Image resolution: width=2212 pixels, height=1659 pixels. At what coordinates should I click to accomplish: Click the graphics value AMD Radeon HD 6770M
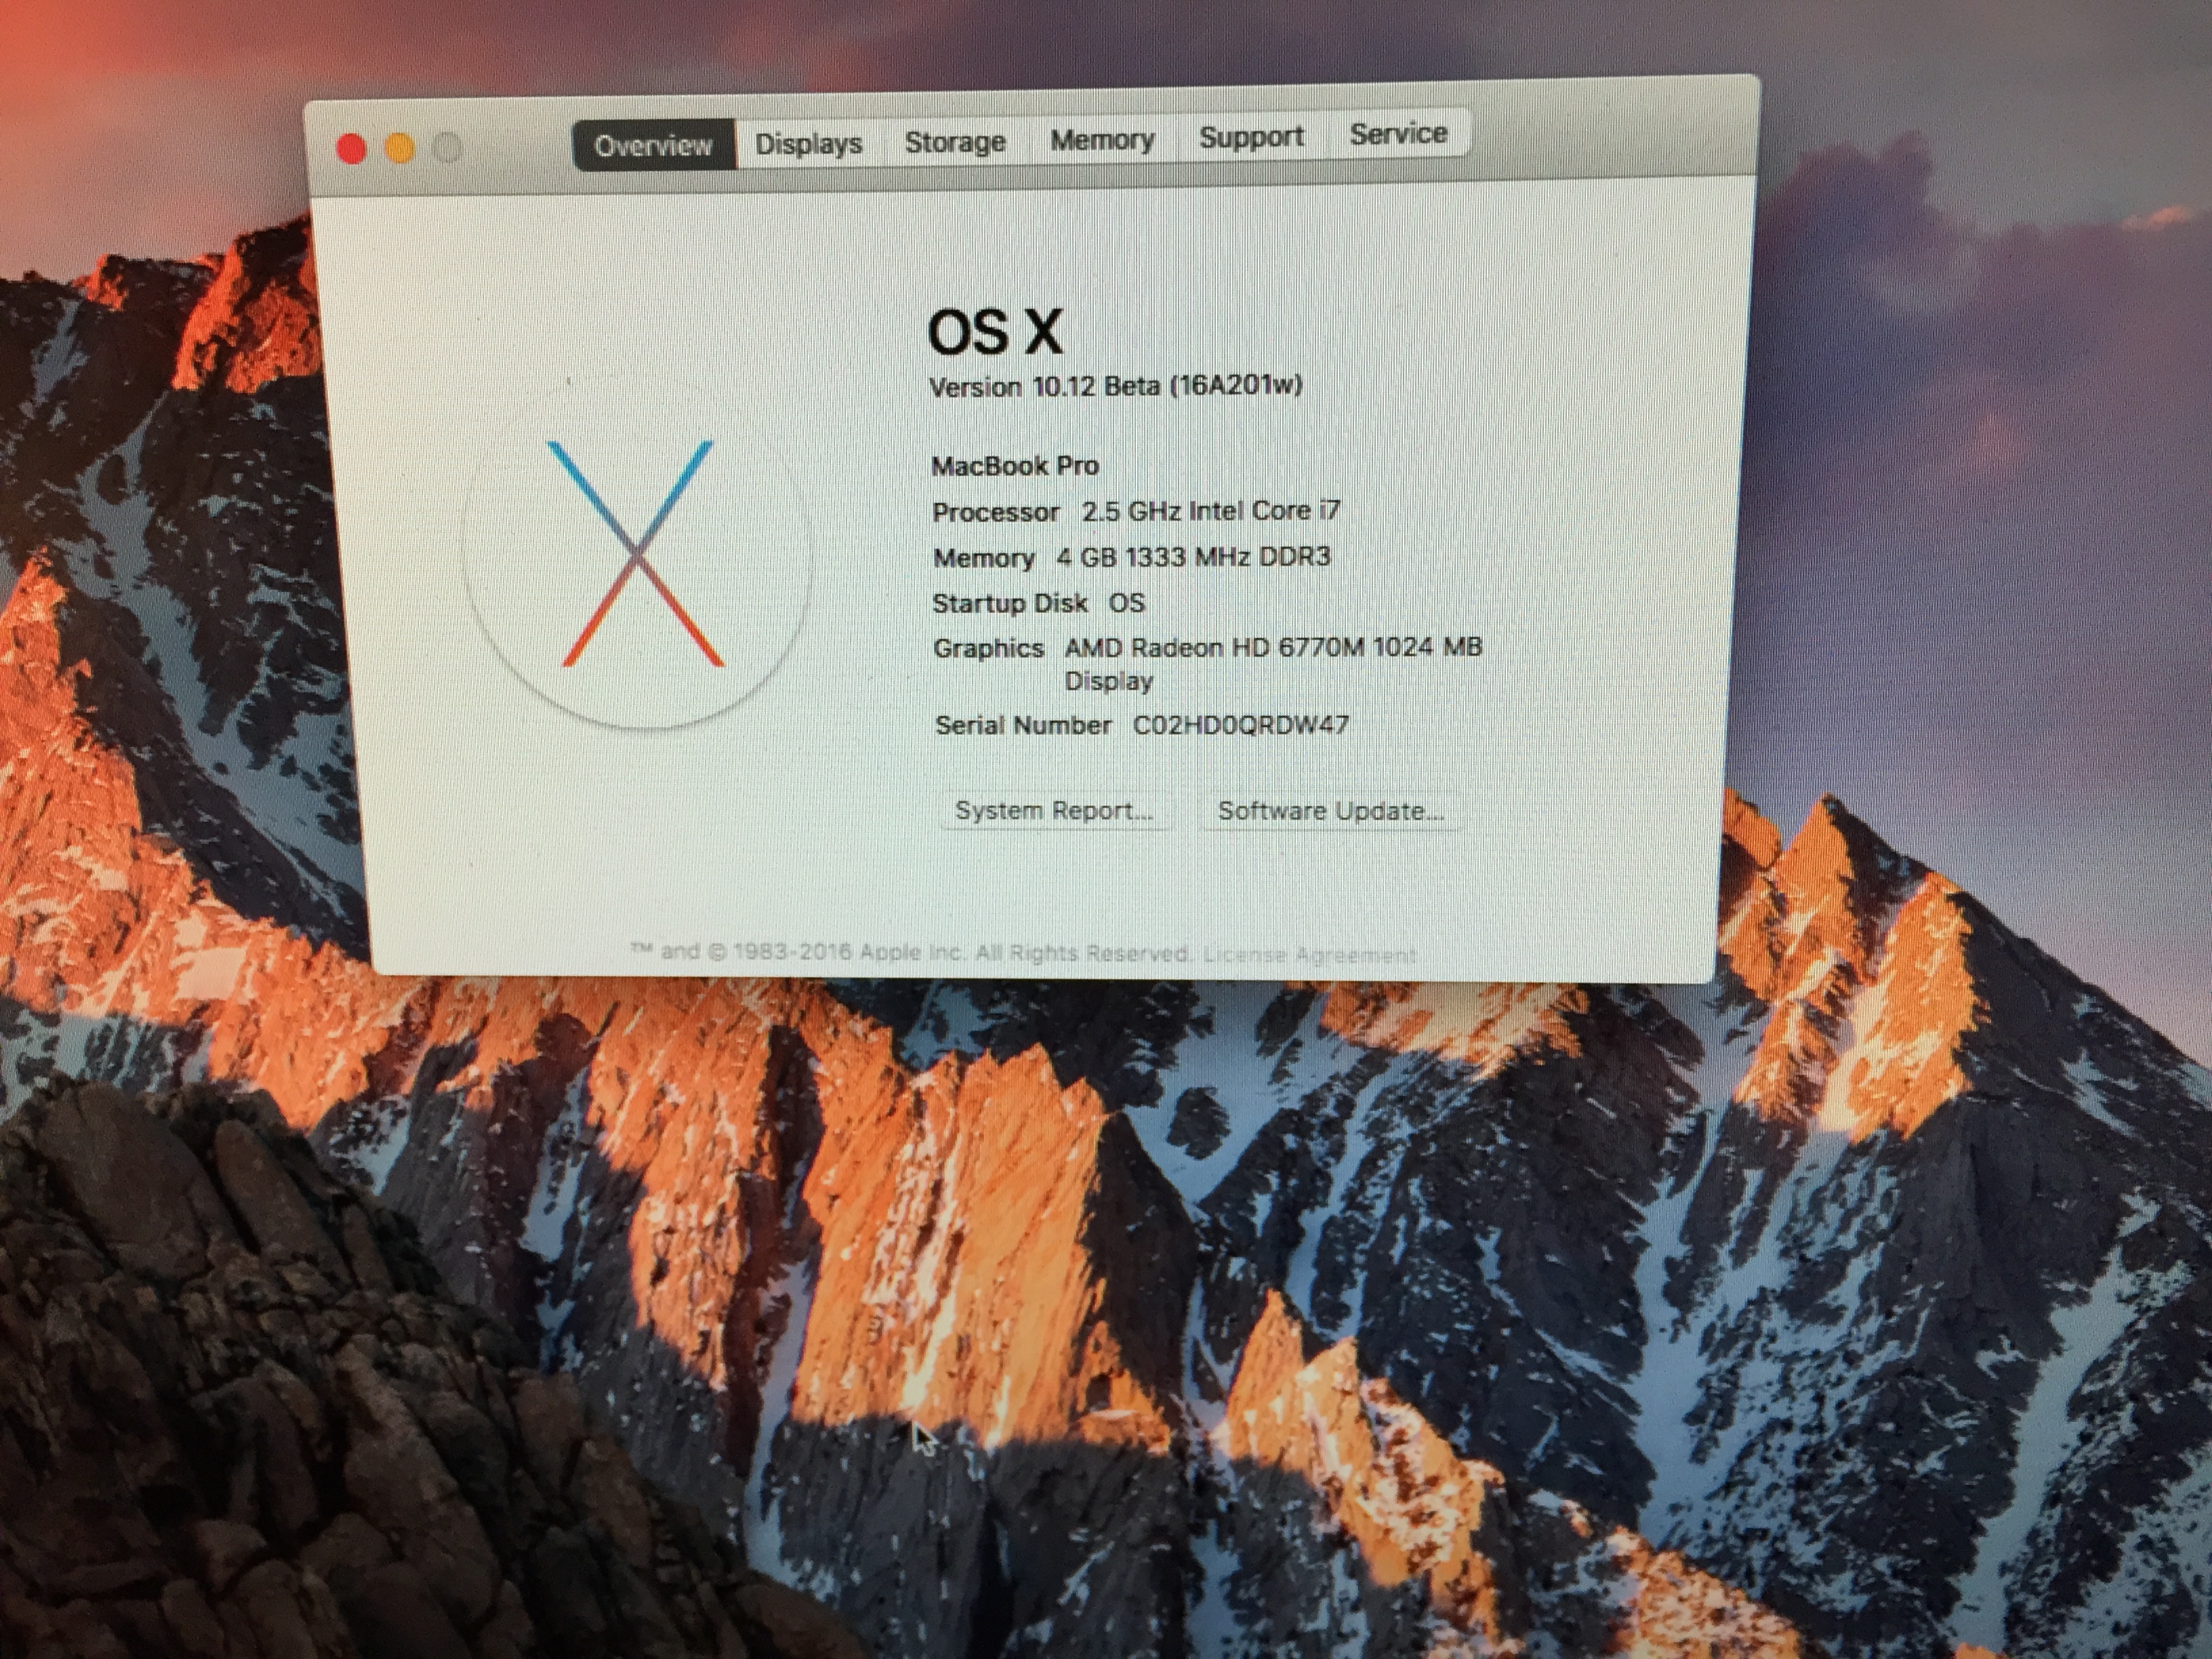1214,648
